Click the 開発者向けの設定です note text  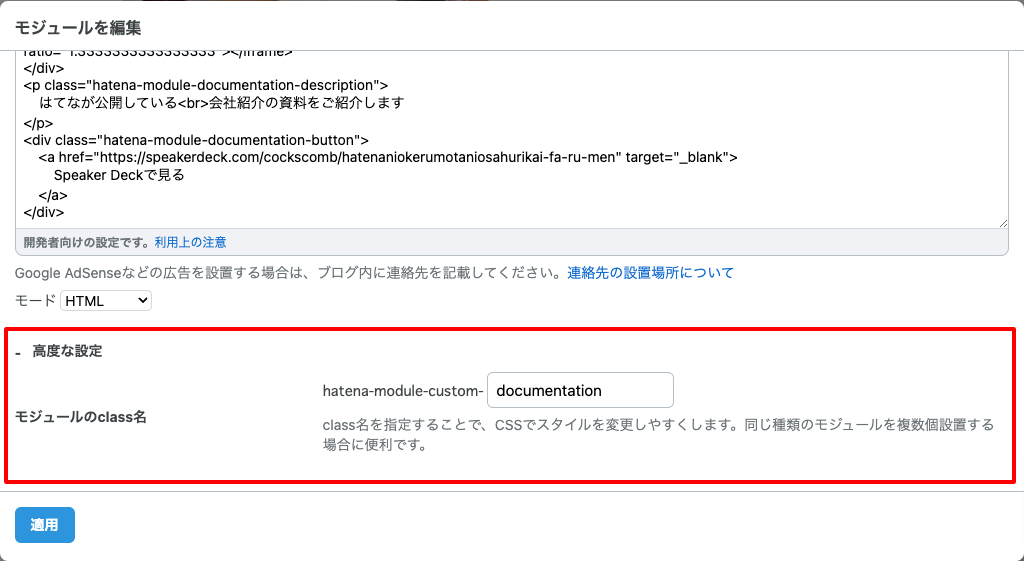click(87, 242)
